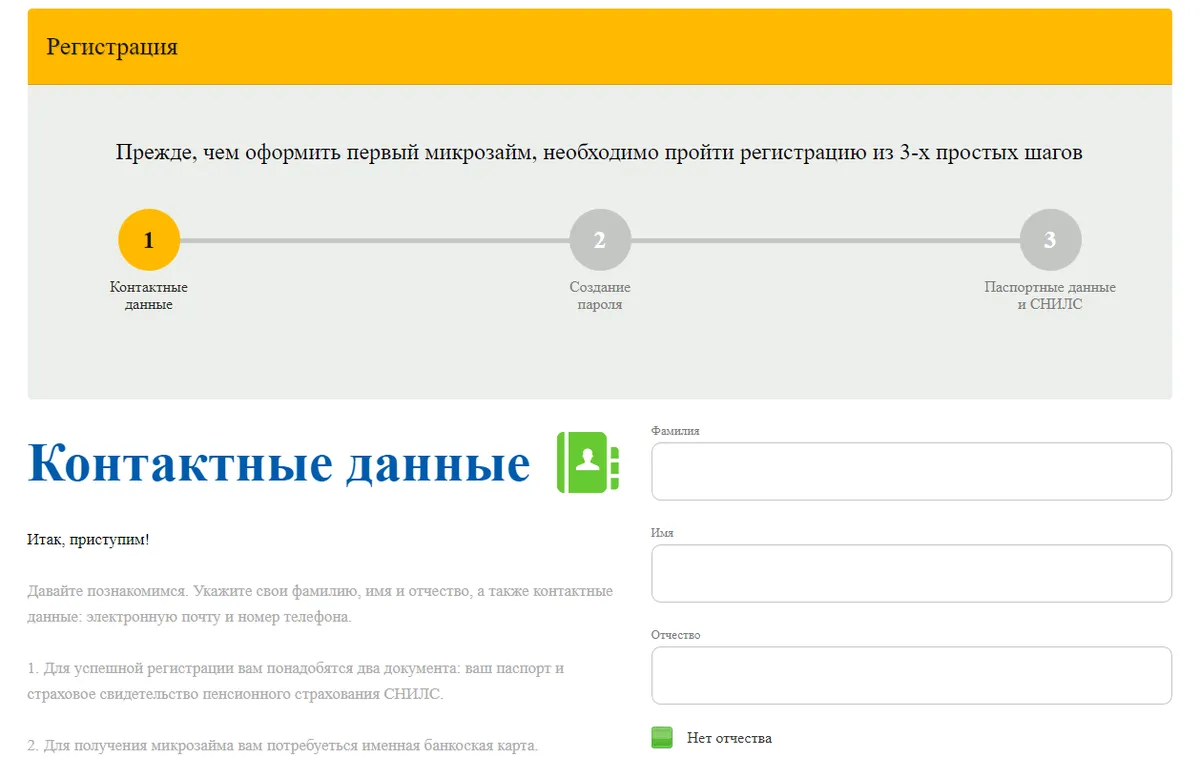1200x778 pixels.
Task: Click the intro line about 3-х простых шагов
Action: (x=599, y=153)
